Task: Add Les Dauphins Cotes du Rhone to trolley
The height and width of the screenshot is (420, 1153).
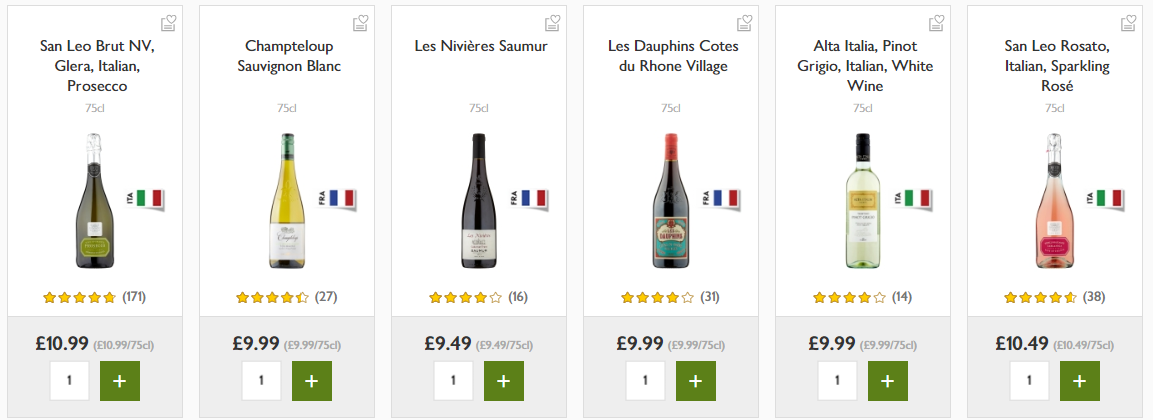Action: coord(695,381)
